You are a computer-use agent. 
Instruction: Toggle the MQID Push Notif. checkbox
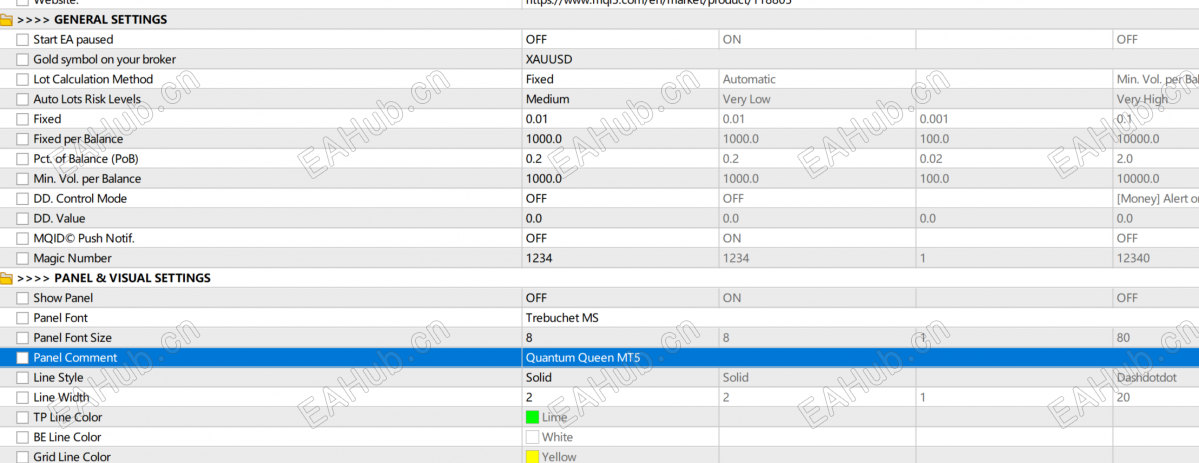click(22, 239)
